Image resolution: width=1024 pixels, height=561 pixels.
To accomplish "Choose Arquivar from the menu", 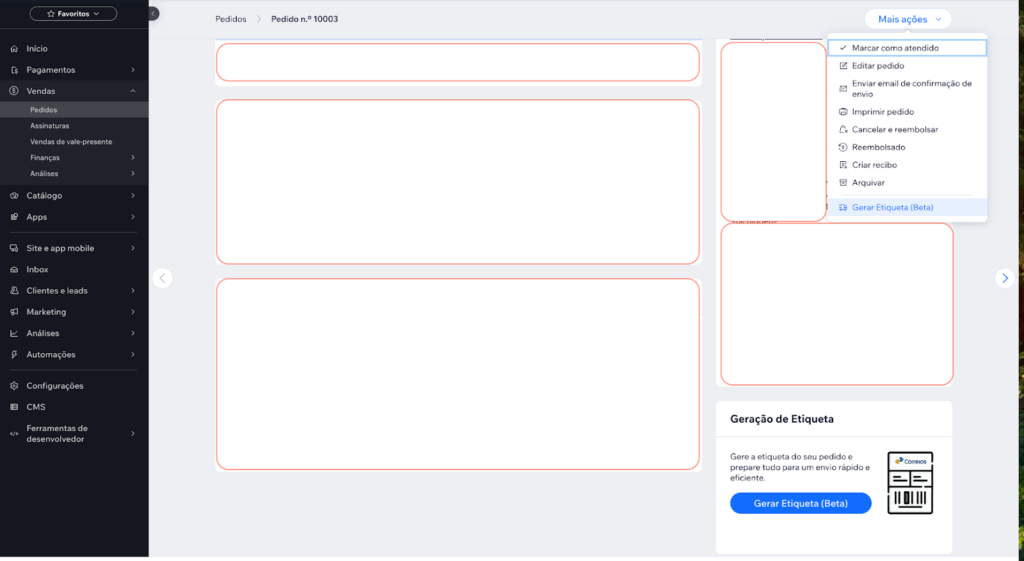I will pos(907,183).
